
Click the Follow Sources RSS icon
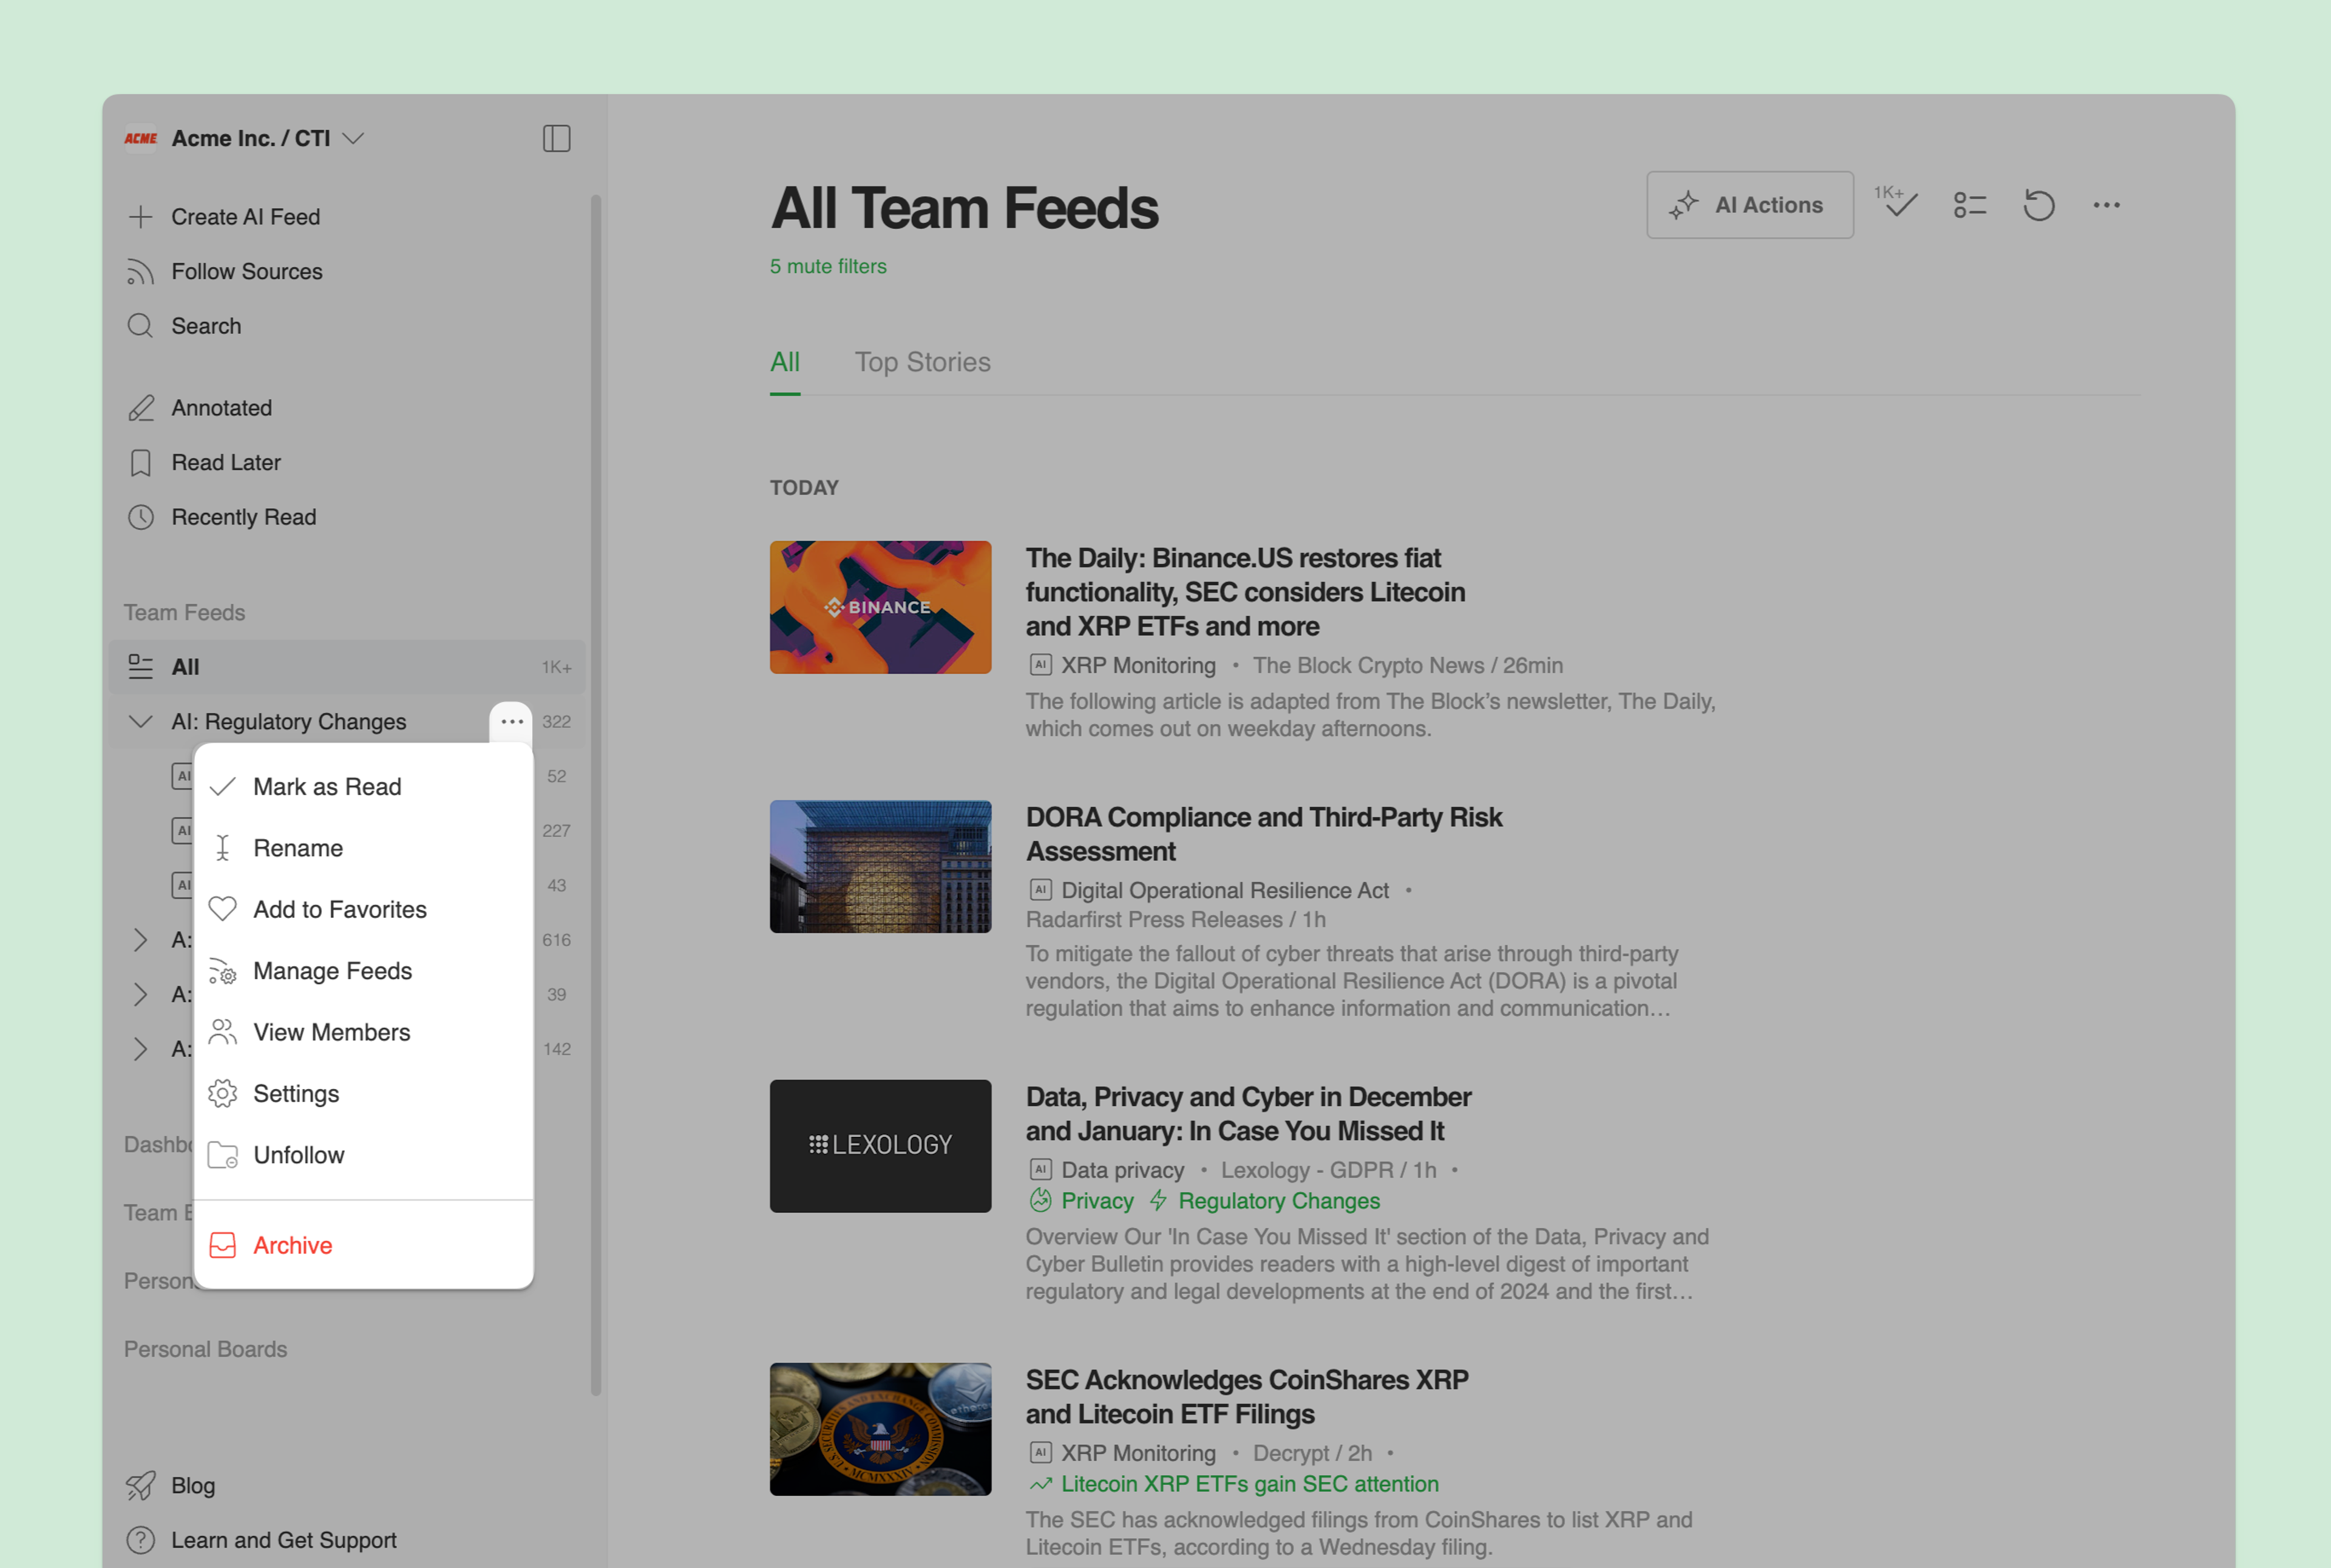(141, 272)
